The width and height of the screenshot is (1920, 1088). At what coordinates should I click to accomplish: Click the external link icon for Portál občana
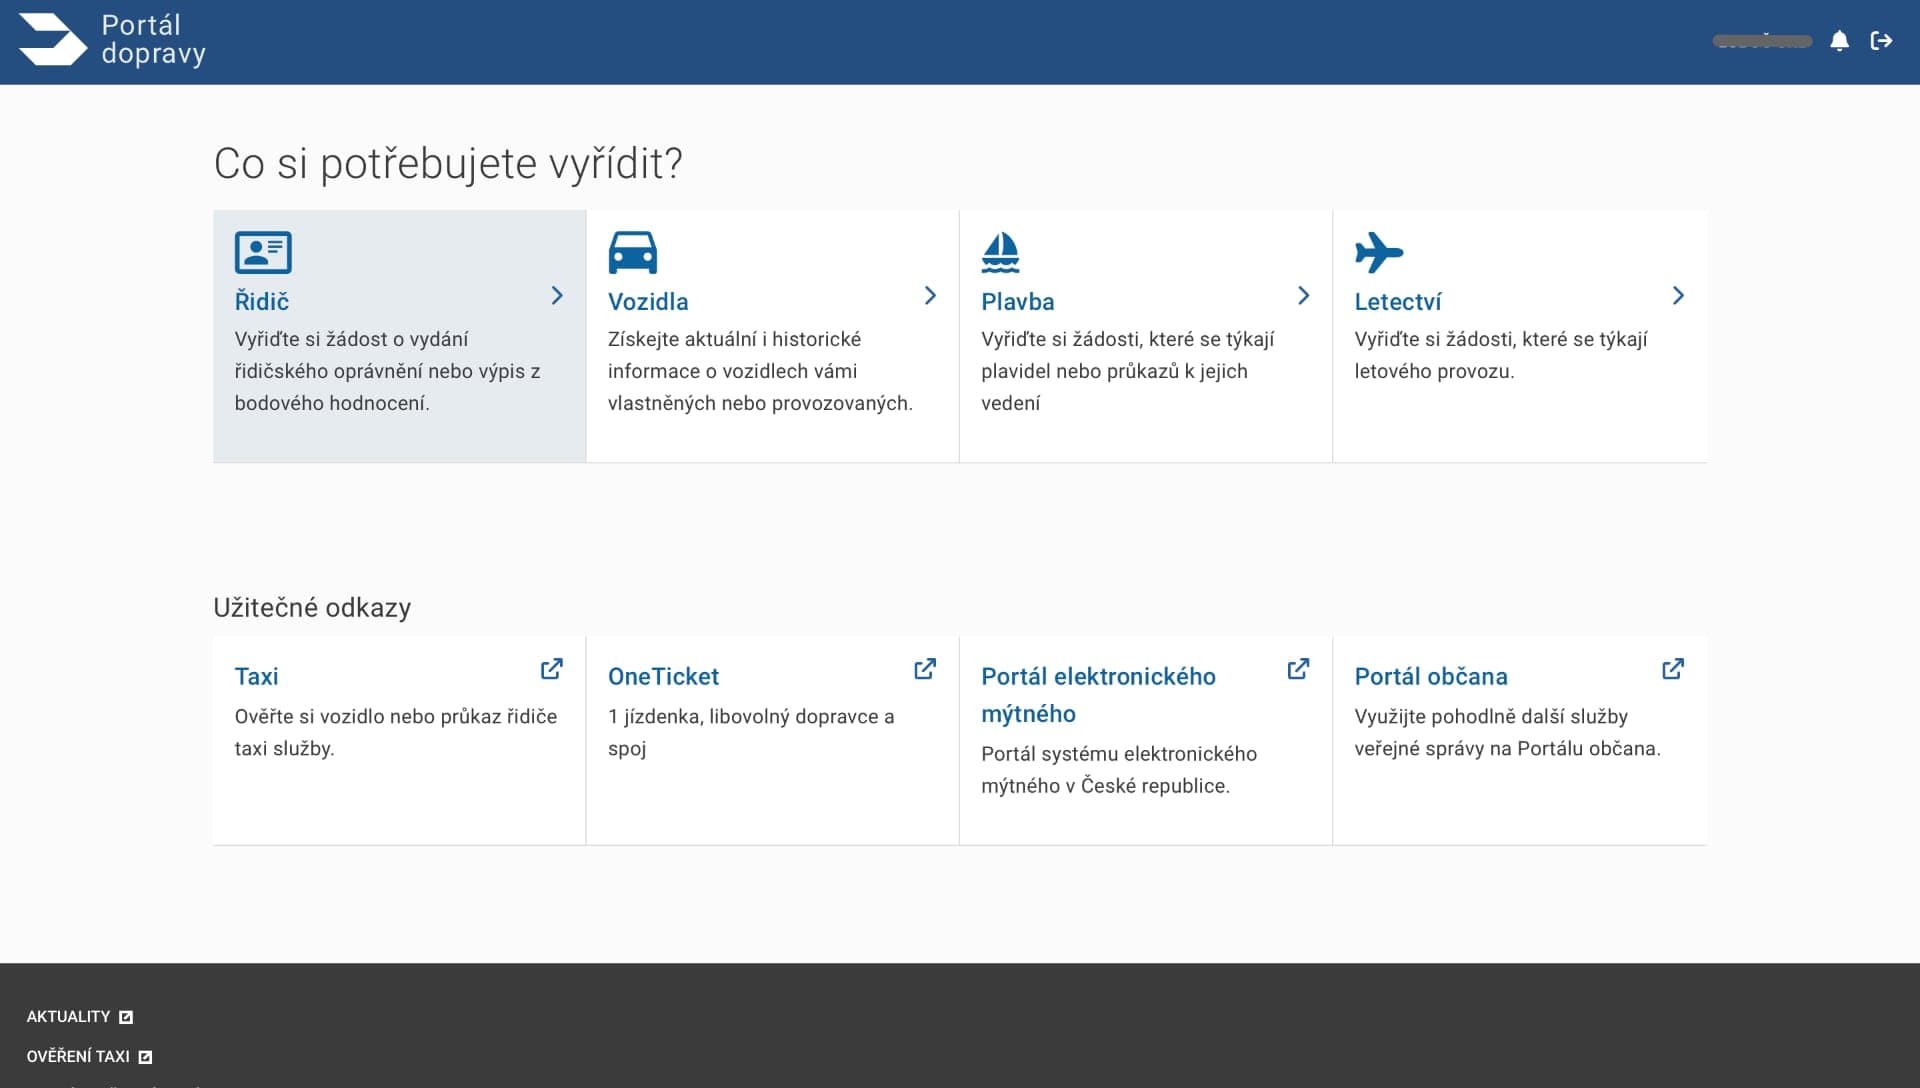[1672, 669]
